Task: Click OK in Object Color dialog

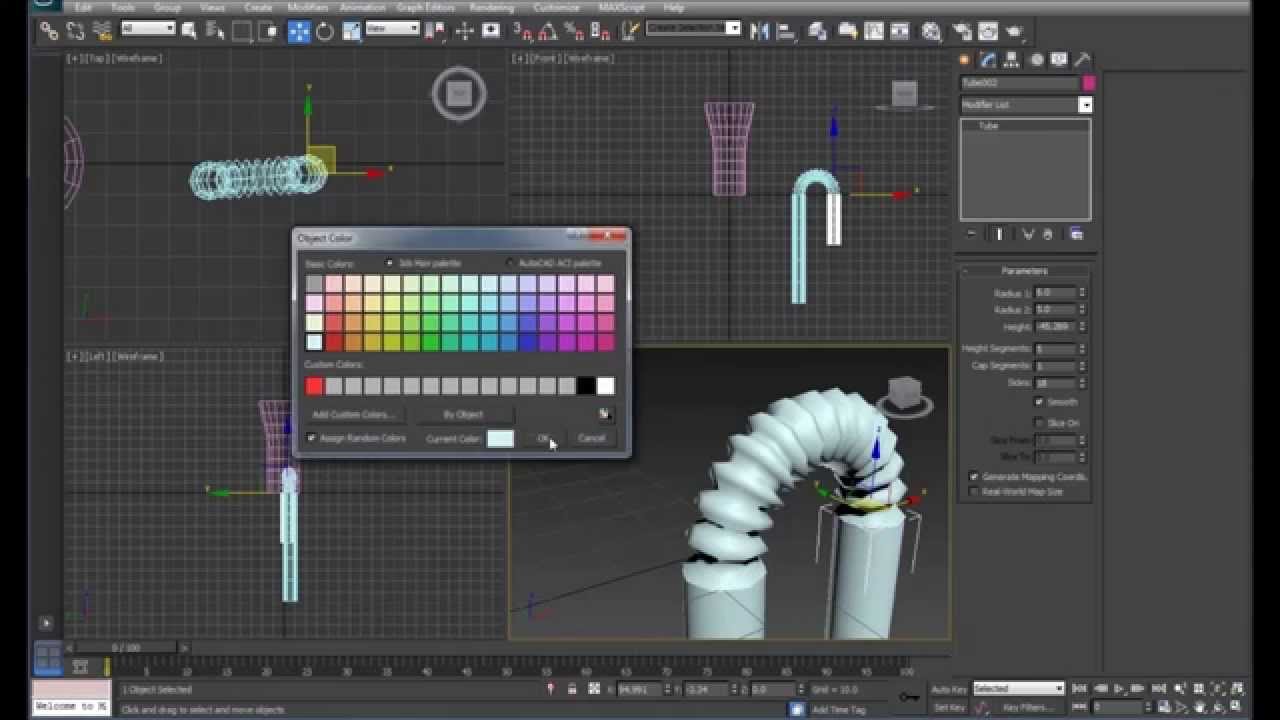Action: click(544, 438)
